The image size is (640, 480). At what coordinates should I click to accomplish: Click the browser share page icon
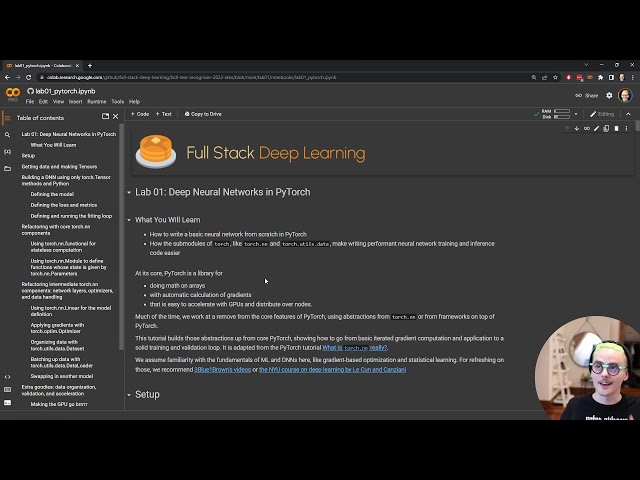(x=544, y=77)
